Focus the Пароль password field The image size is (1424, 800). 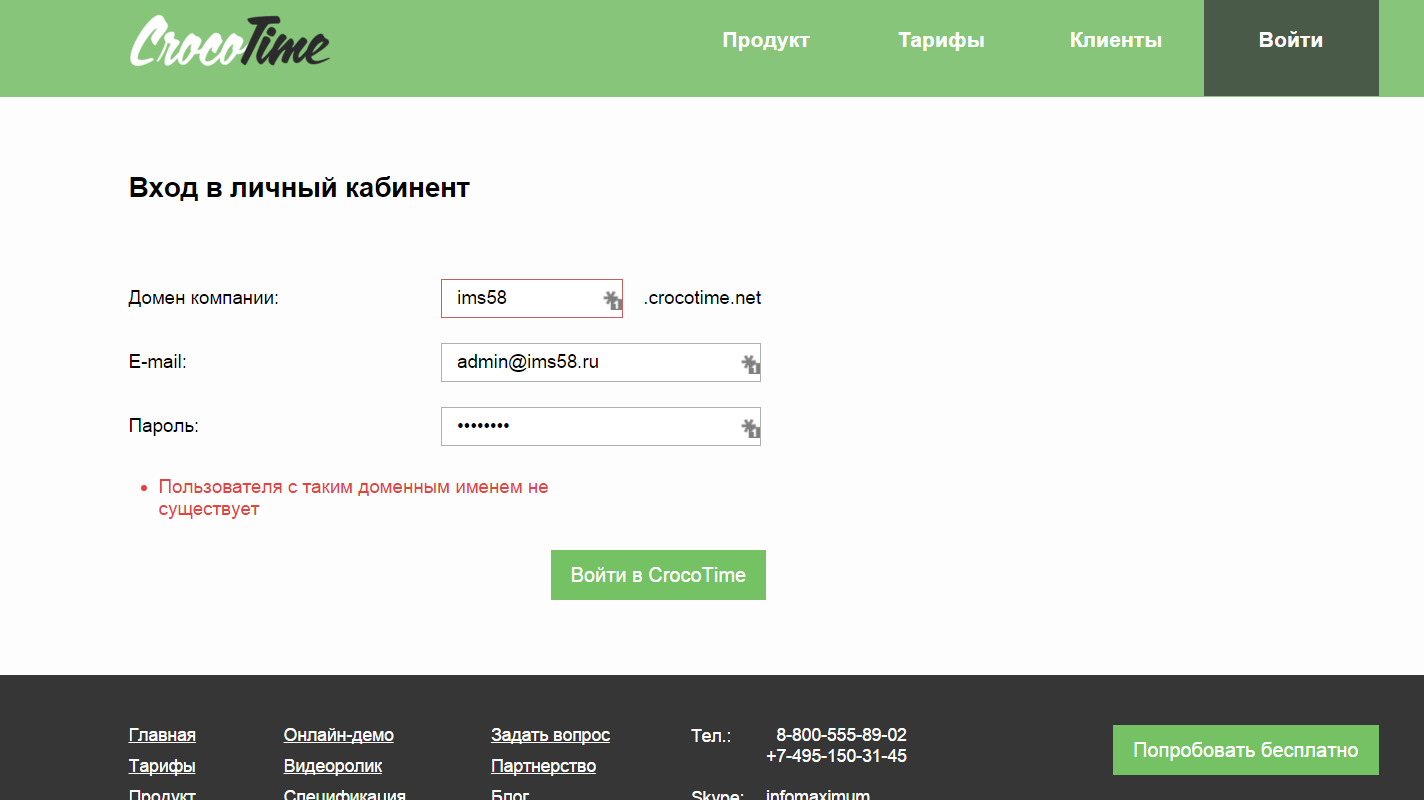(x=601, y=426)
